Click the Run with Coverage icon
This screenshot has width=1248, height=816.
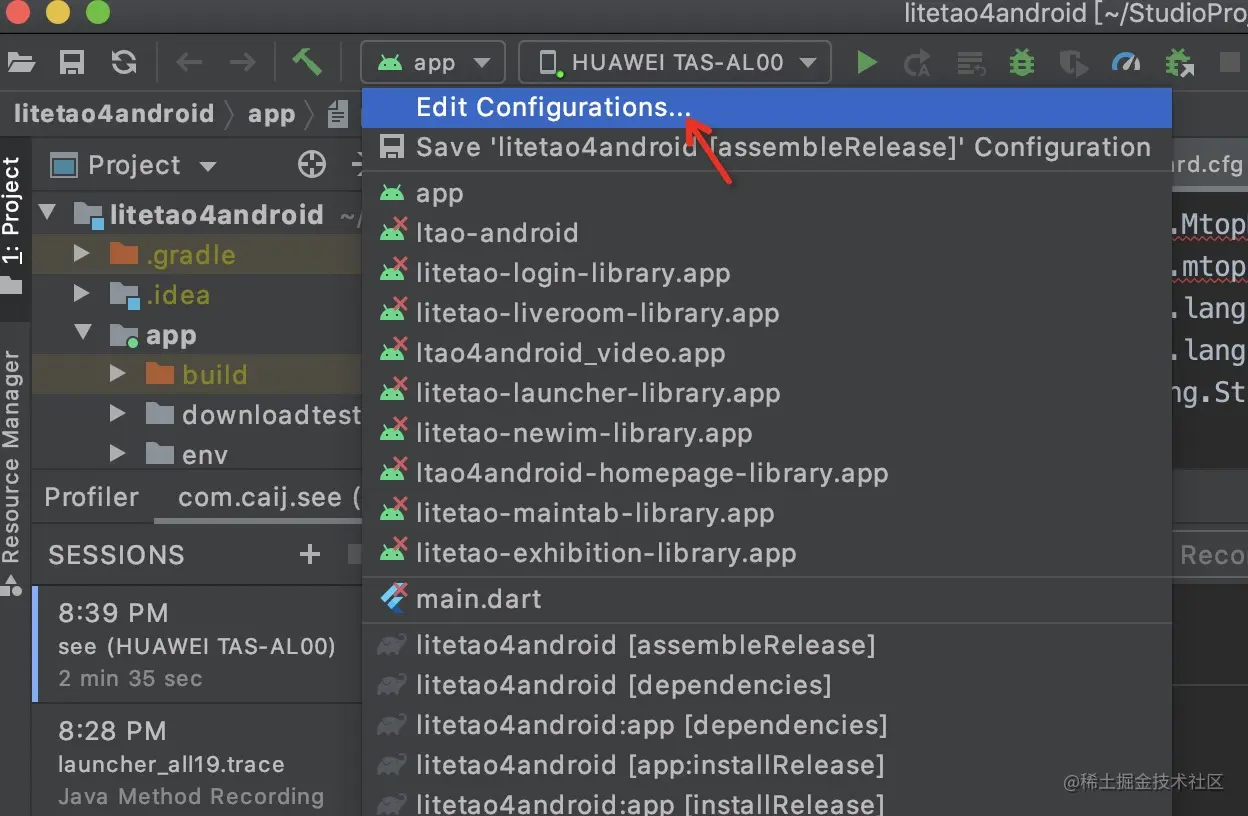tap(1073, 63)
